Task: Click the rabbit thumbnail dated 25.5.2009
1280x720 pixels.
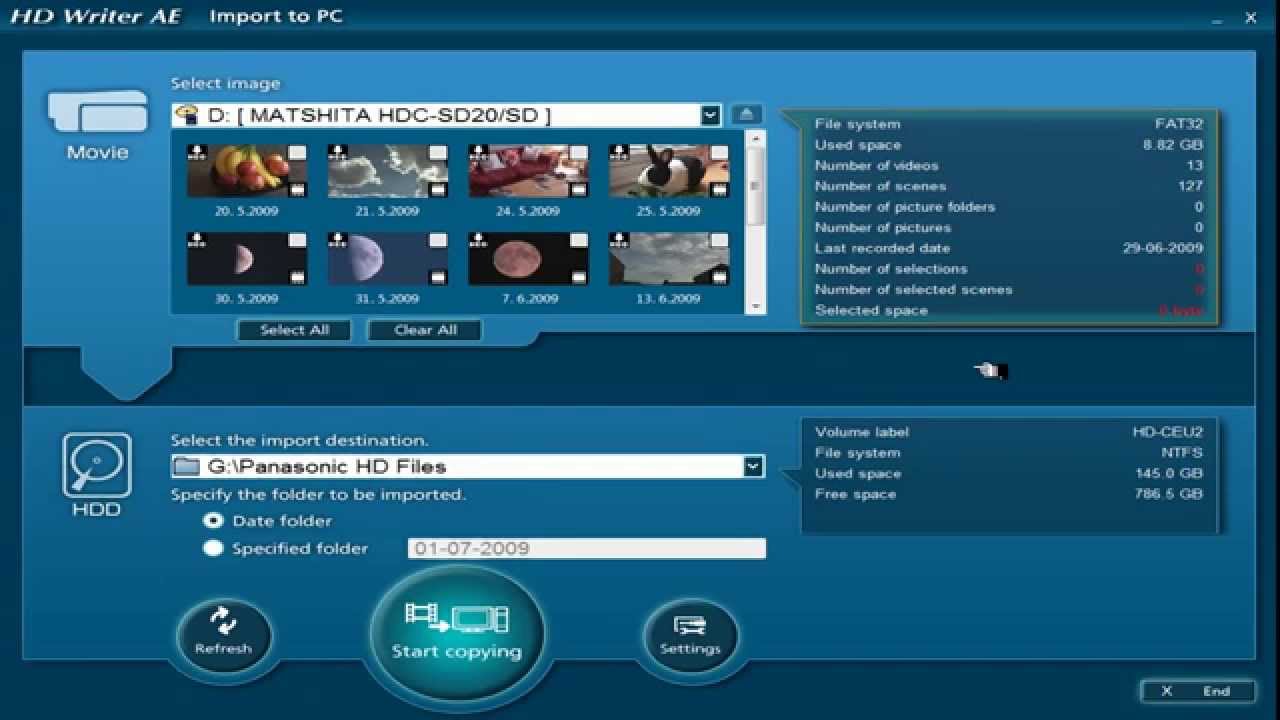Action: point(669,171)
